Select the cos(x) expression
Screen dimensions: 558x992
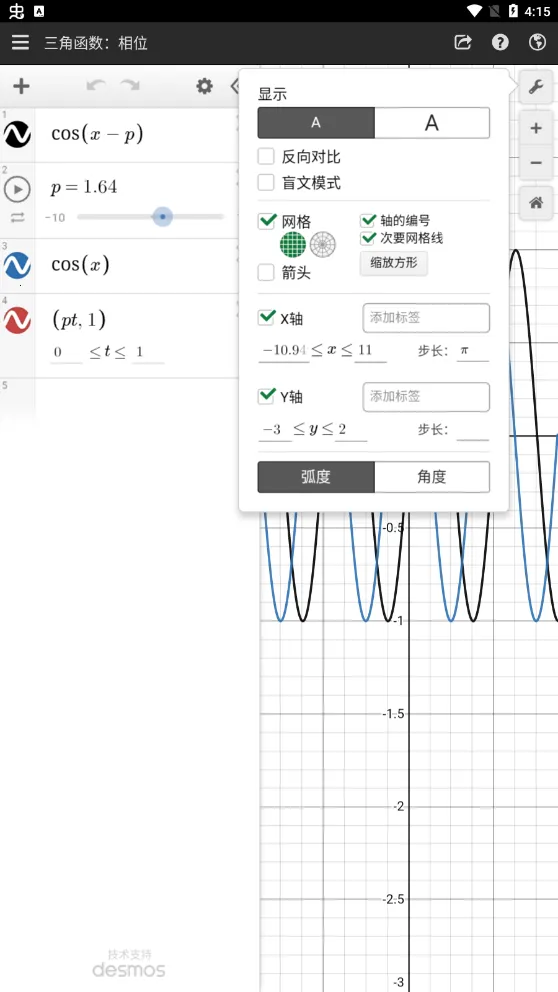click(x=80, y=264)
